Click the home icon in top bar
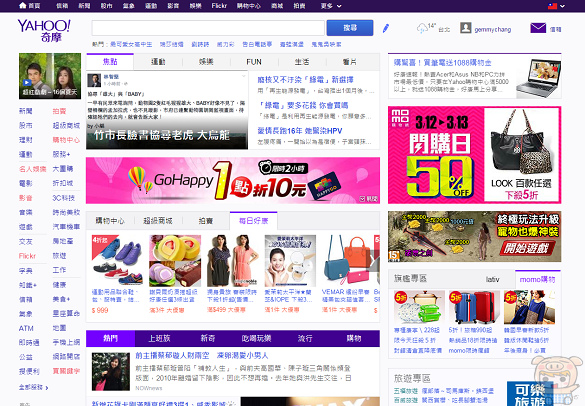 (x=23, y=6)
